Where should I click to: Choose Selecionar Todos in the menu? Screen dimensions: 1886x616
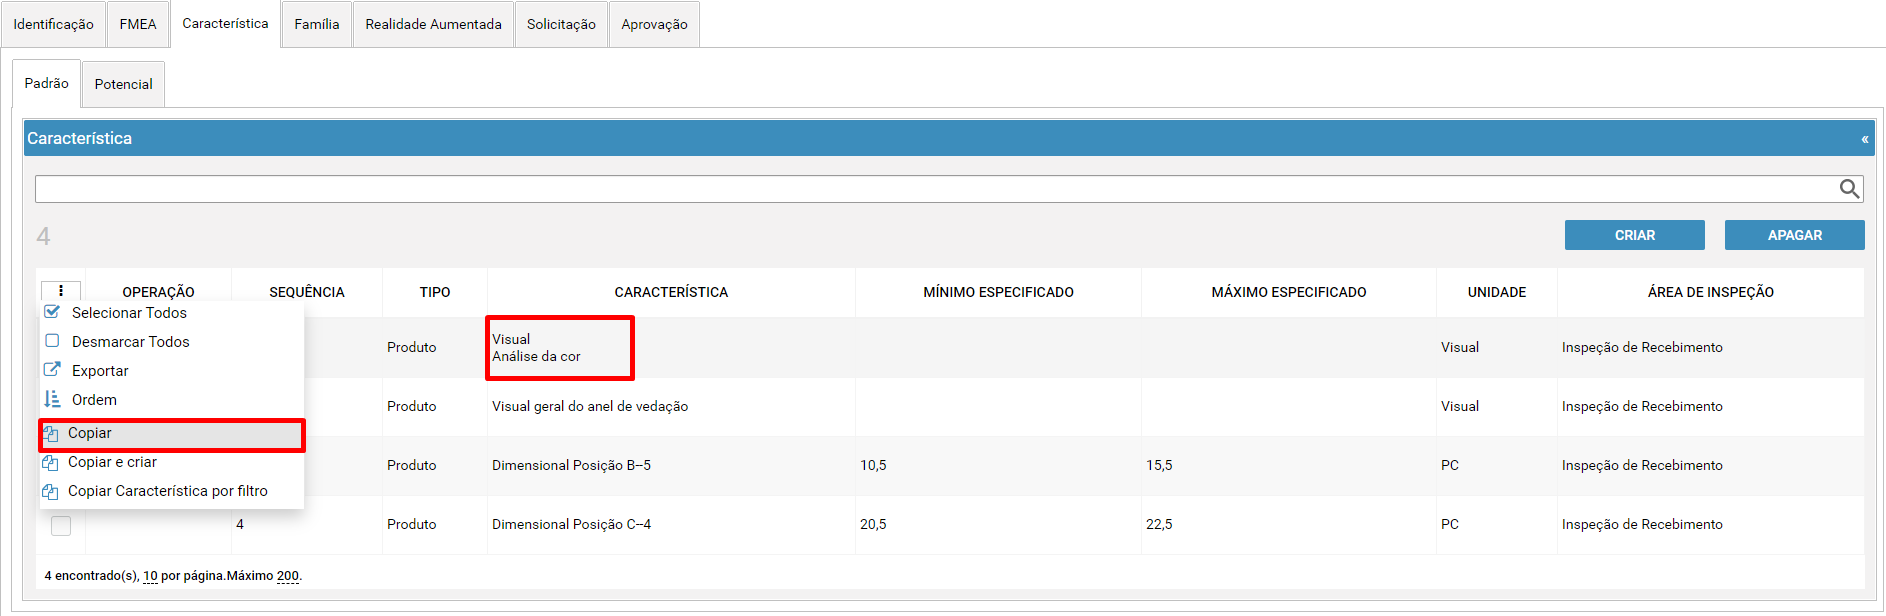[171, 313]
